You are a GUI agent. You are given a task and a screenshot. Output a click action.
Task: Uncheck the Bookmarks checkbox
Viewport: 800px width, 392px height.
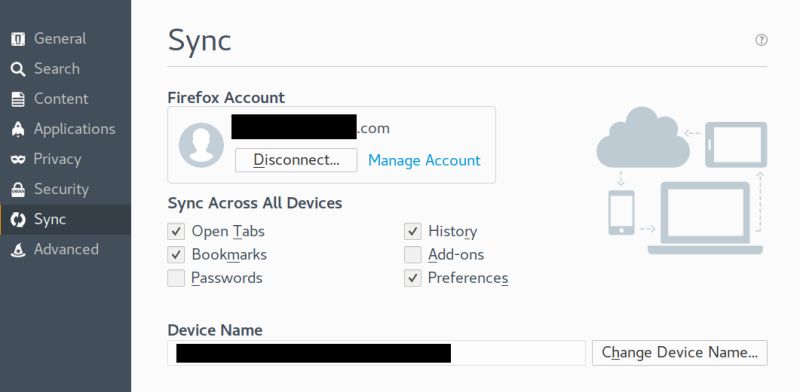pos(176,255)
